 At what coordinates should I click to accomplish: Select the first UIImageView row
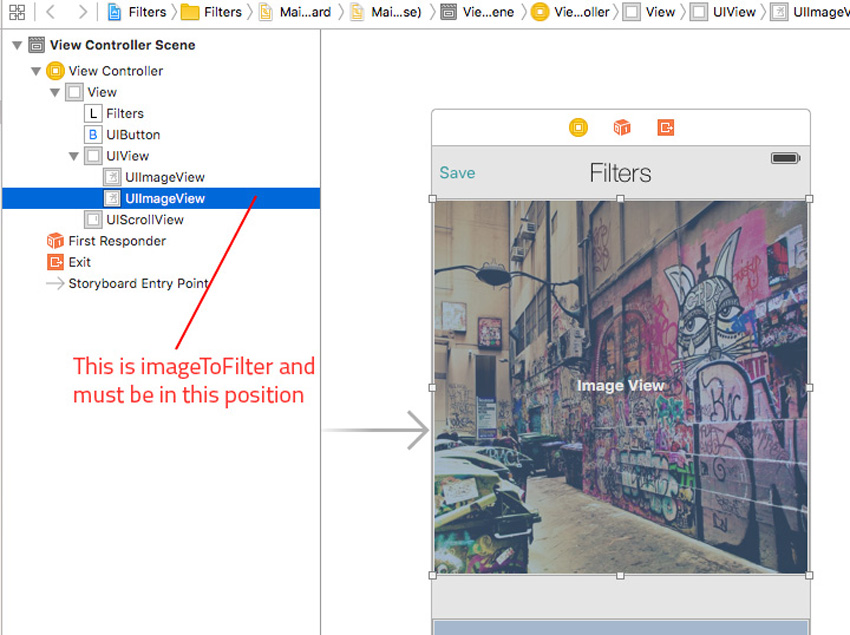pyautogui.click(x=161, y=177)
